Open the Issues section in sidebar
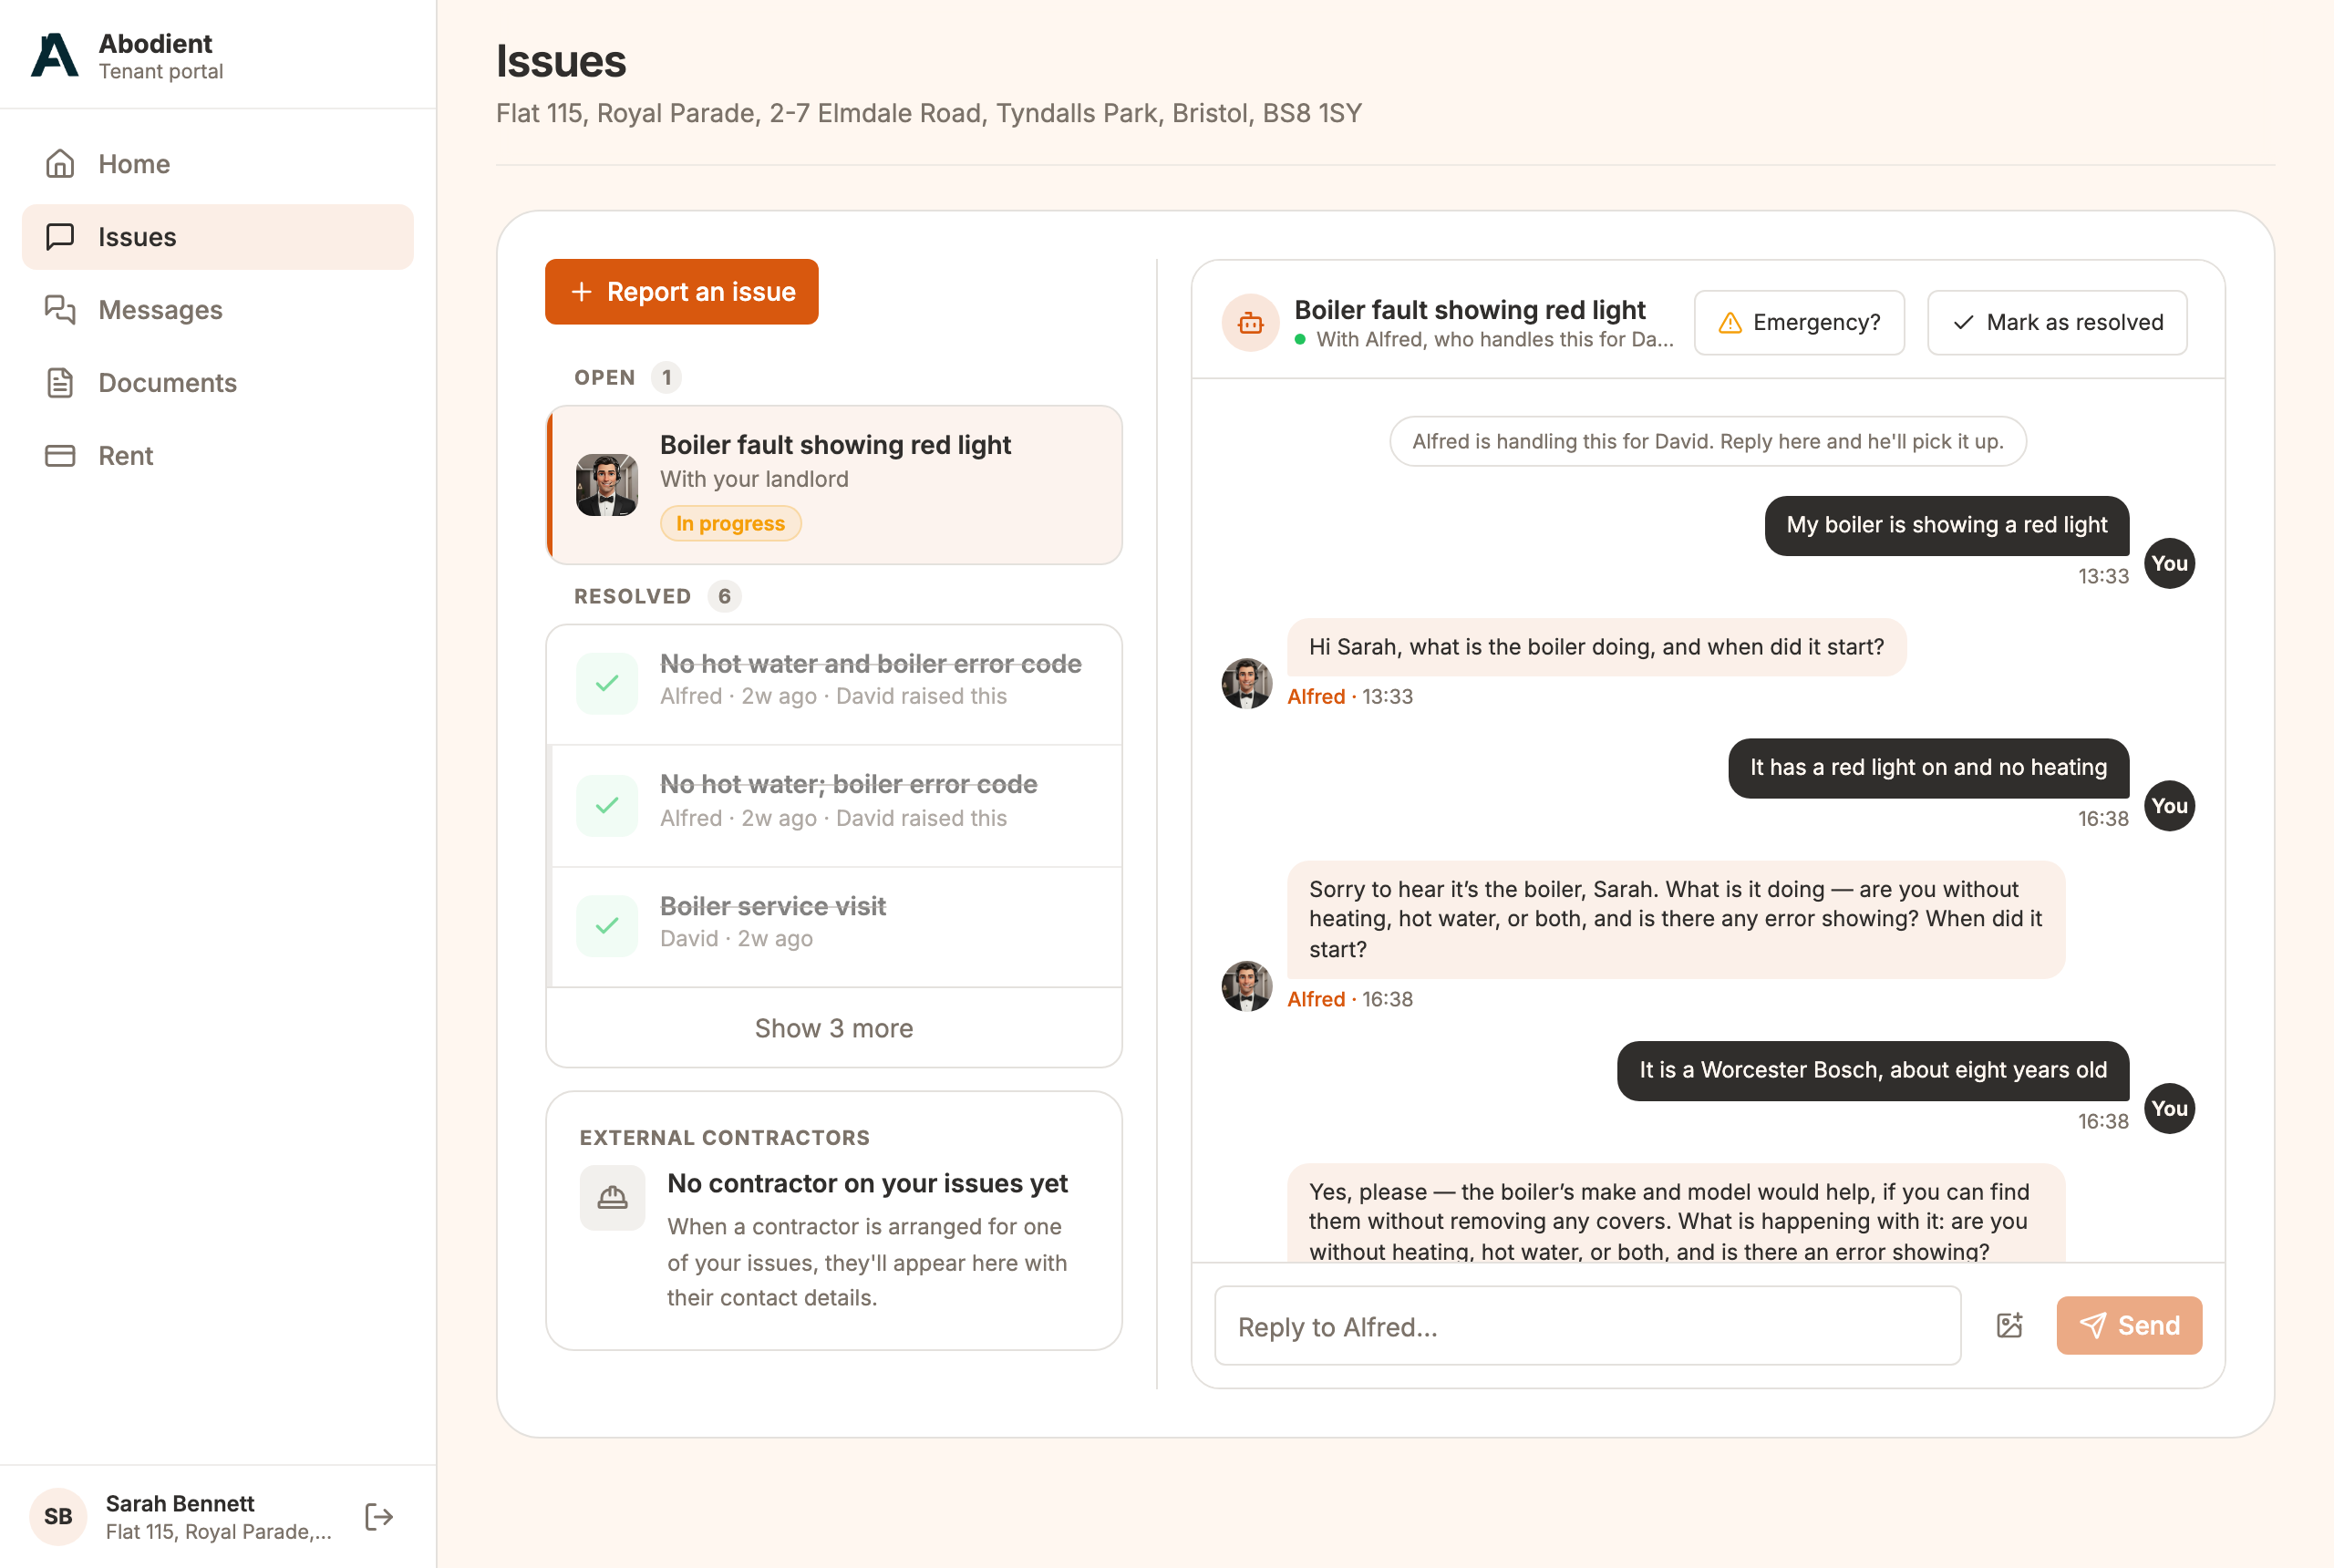This screenshot has height=1568, width=2334. (x=218, y=237)
